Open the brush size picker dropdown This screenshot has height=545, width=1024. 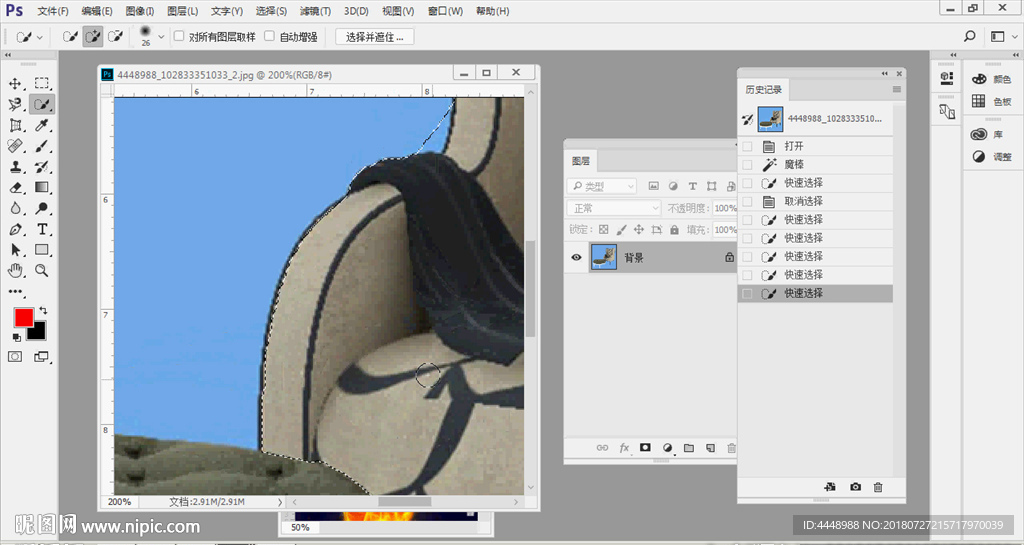(161, 37)
